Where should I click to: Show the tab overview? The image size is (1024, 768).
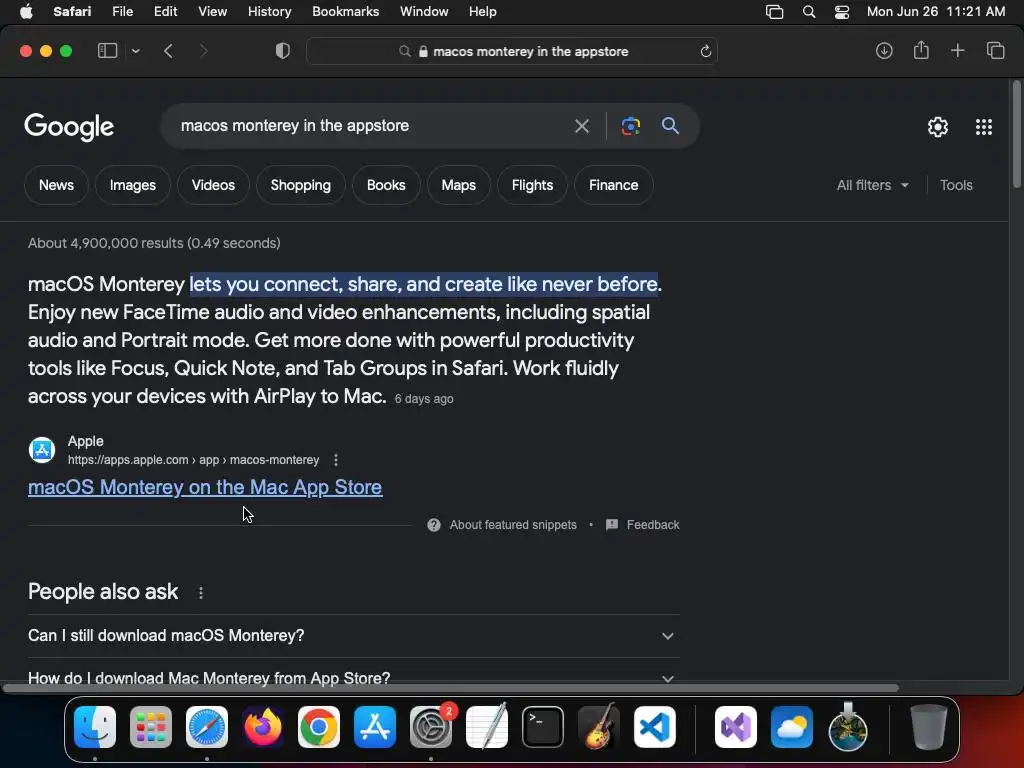pos(995,50)
